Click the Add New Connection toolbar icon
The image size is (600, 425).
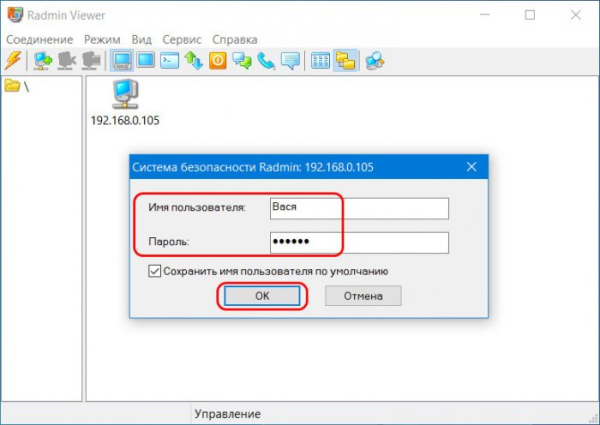42,61
